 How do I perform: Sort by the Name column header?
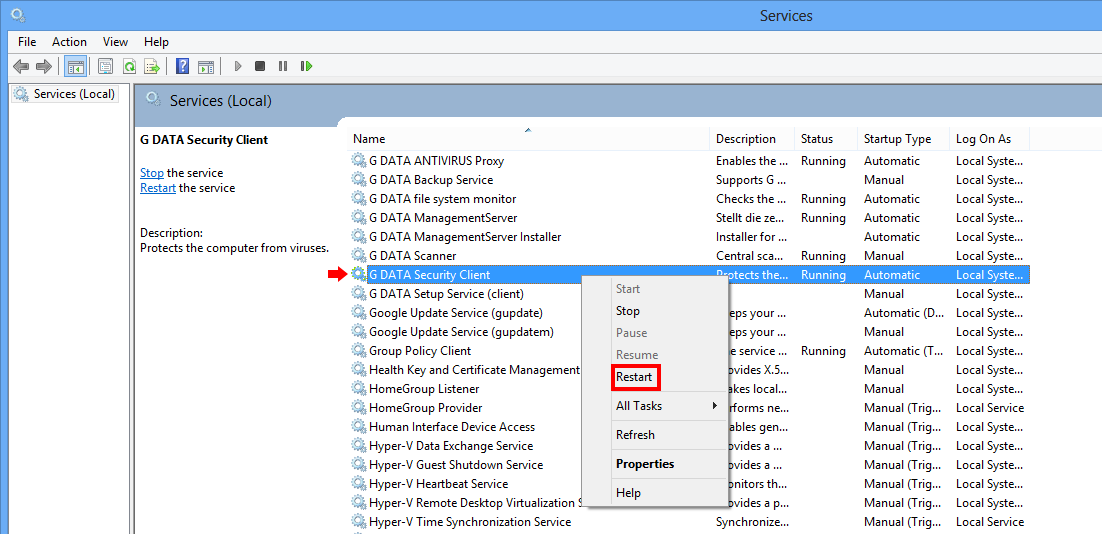pos(529,138)
